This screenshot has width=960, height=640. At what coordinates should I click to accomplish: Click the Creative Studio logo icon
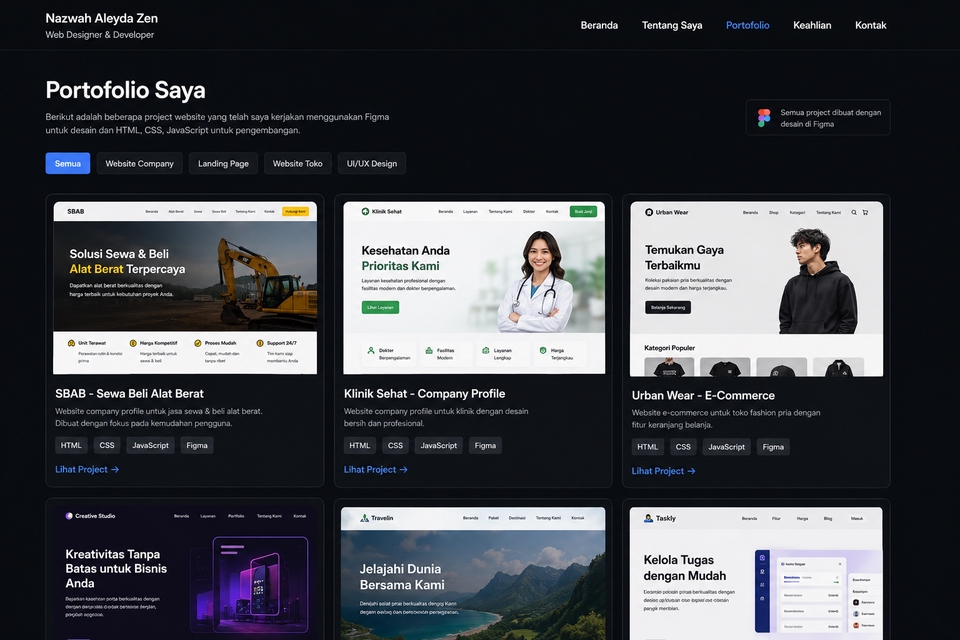pos(69,516)
